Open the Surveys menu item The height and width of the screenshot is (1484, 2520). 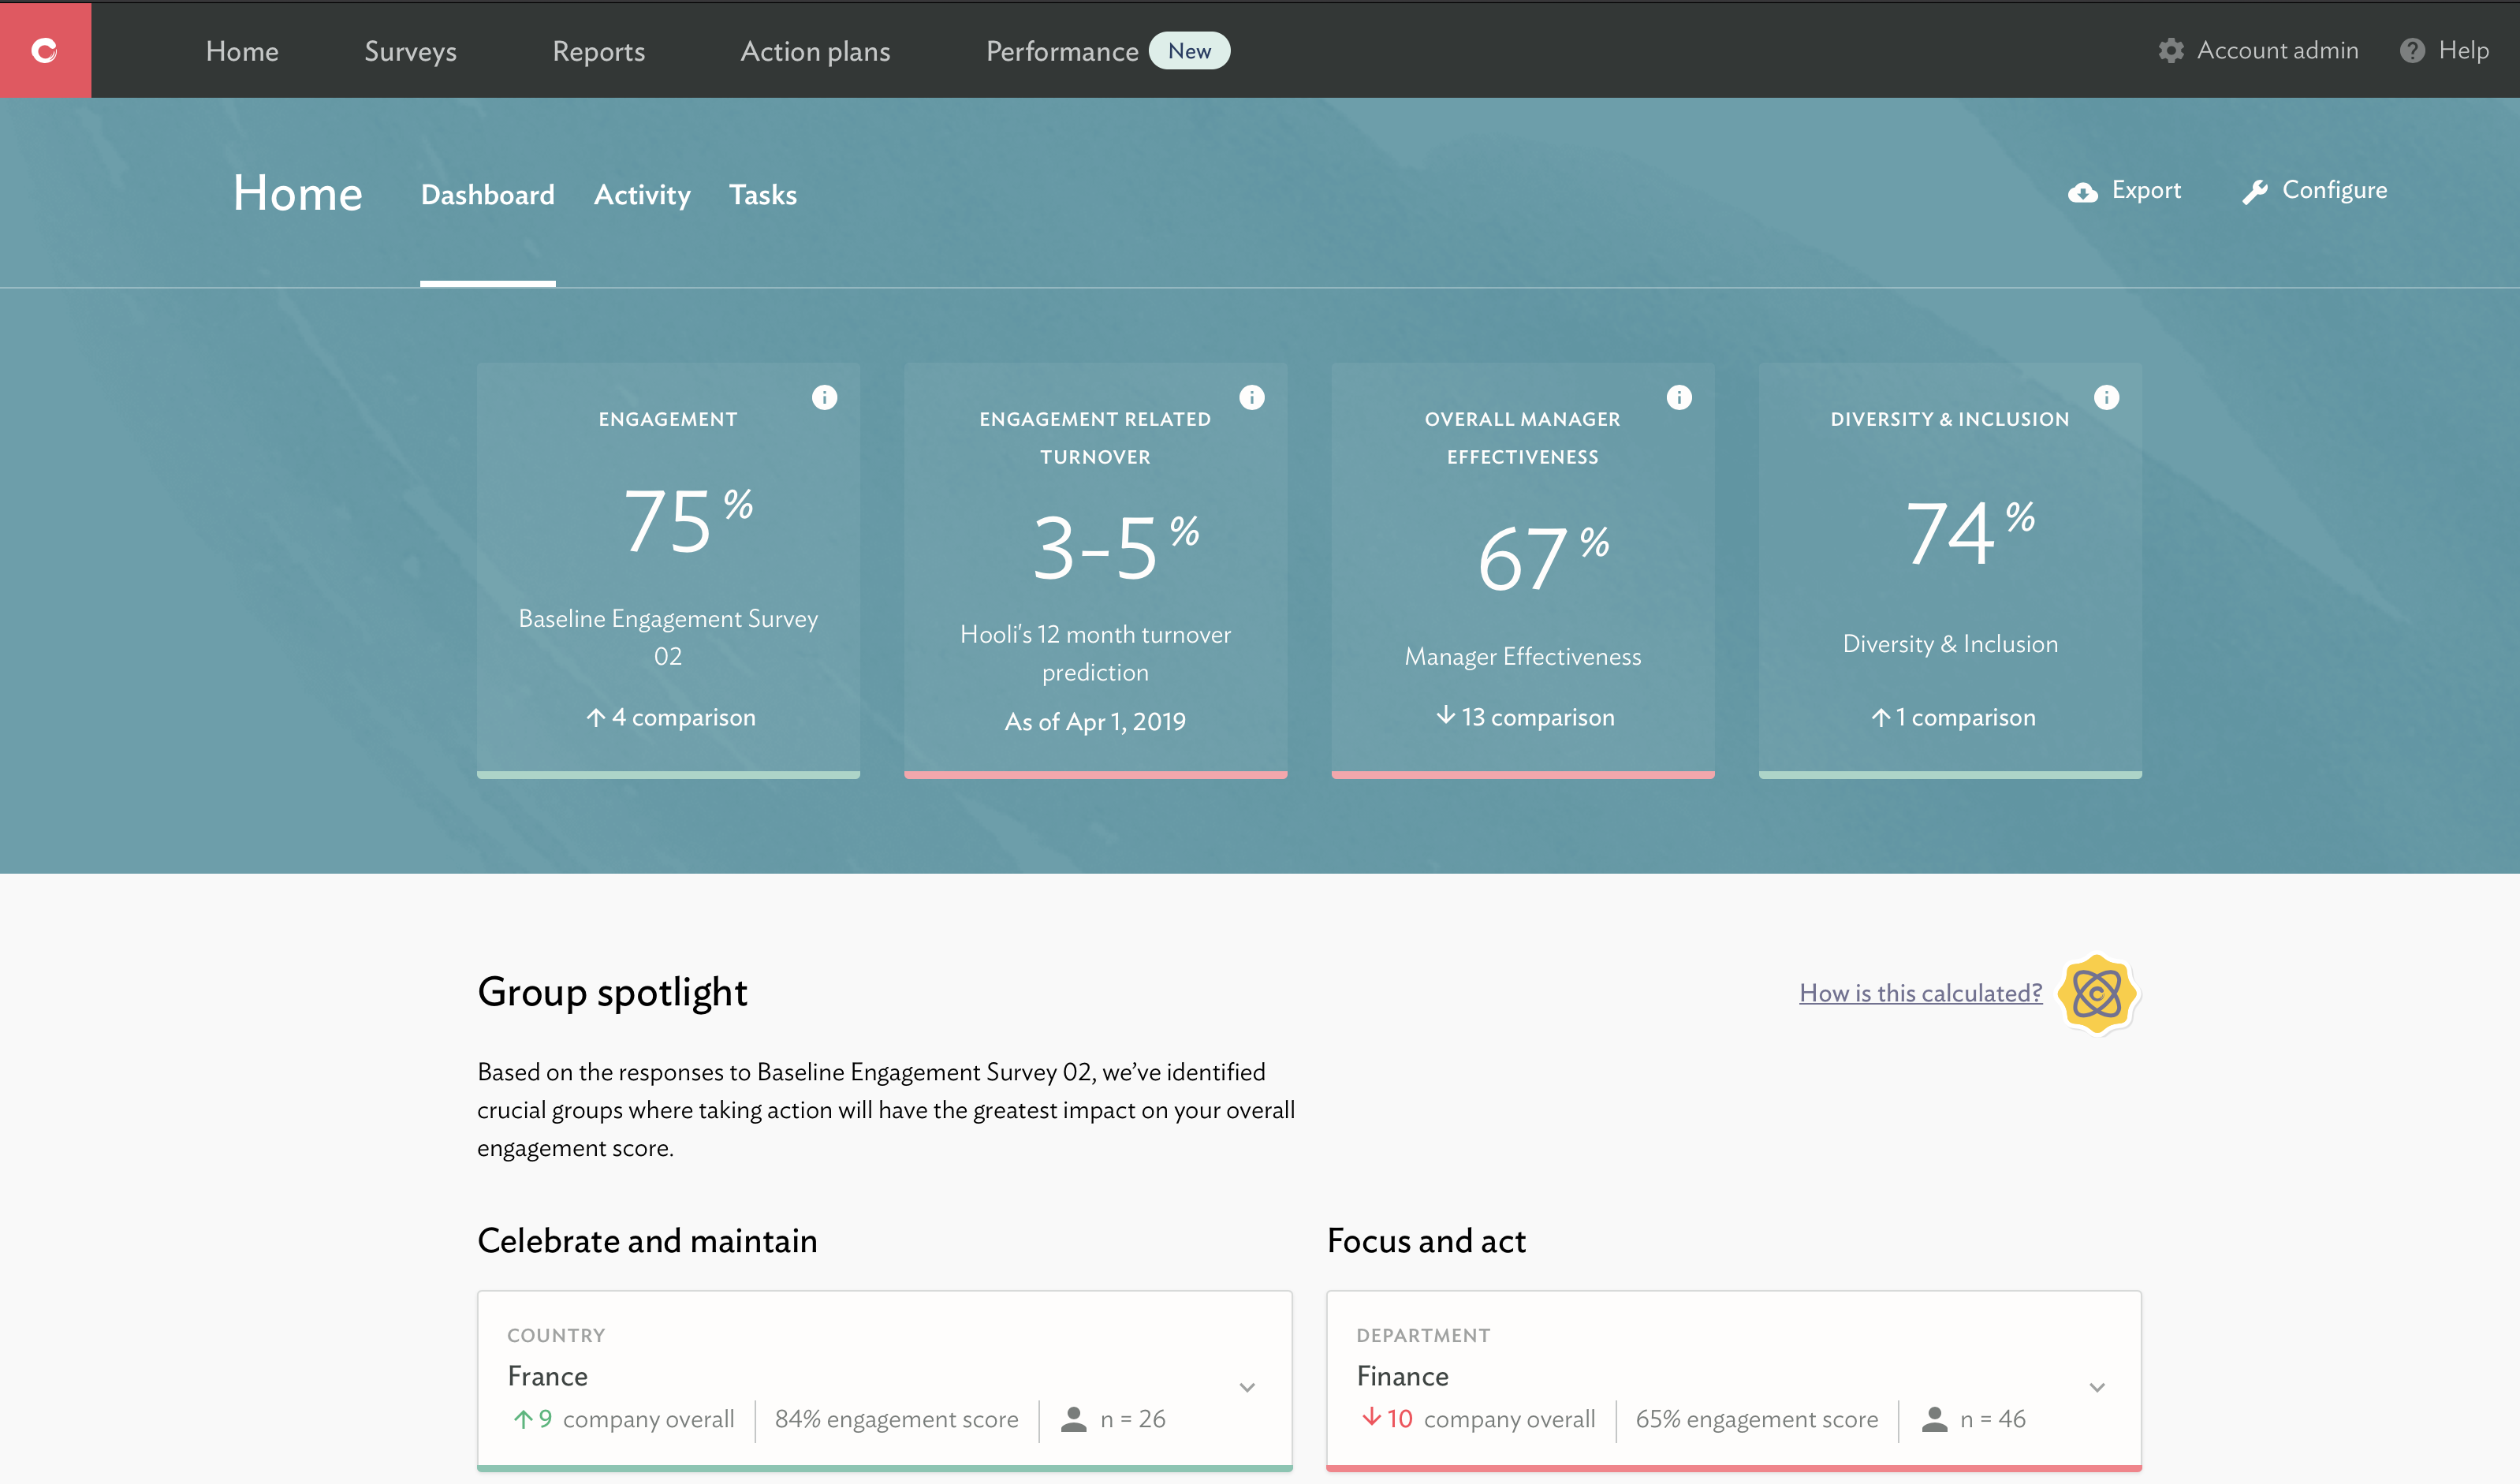coord(410,51)
